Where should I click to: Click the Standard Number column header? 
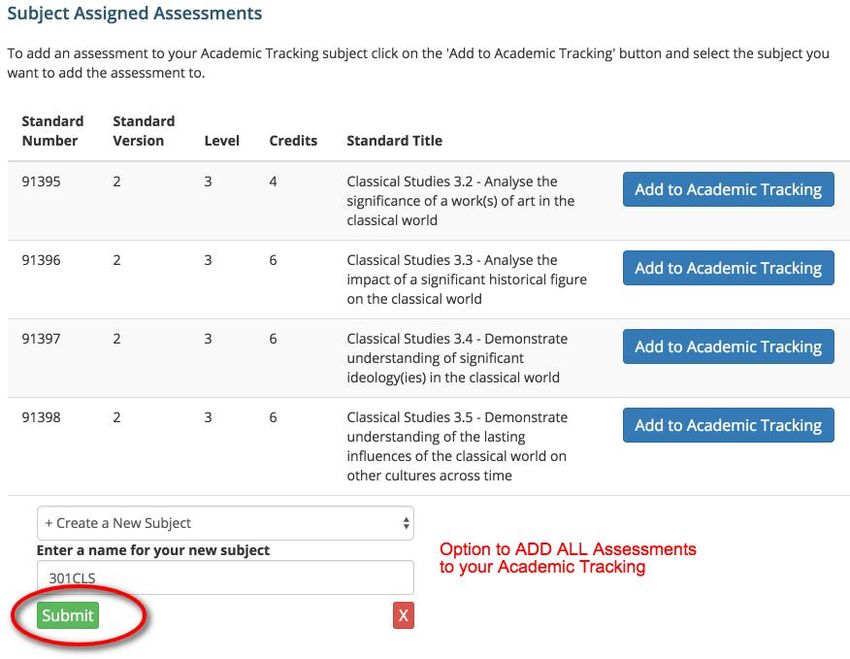pos(53,131)
